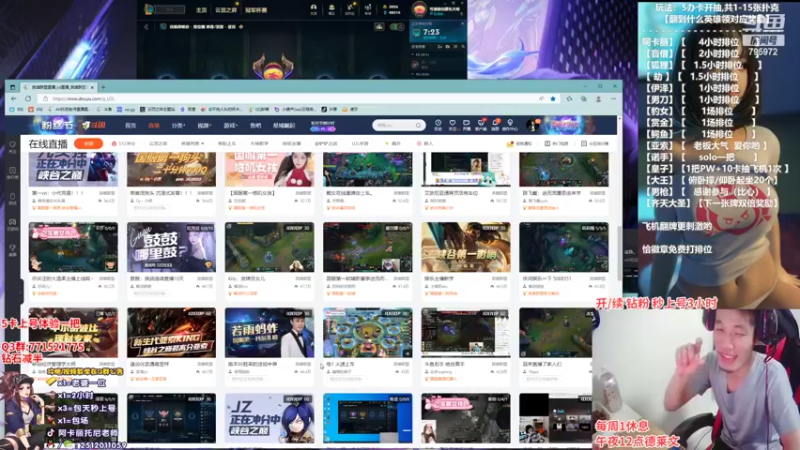Screen dimensions: 800x450
Task: Click Douyu page vertical scrollbar
Action: (x=619, y=253)
